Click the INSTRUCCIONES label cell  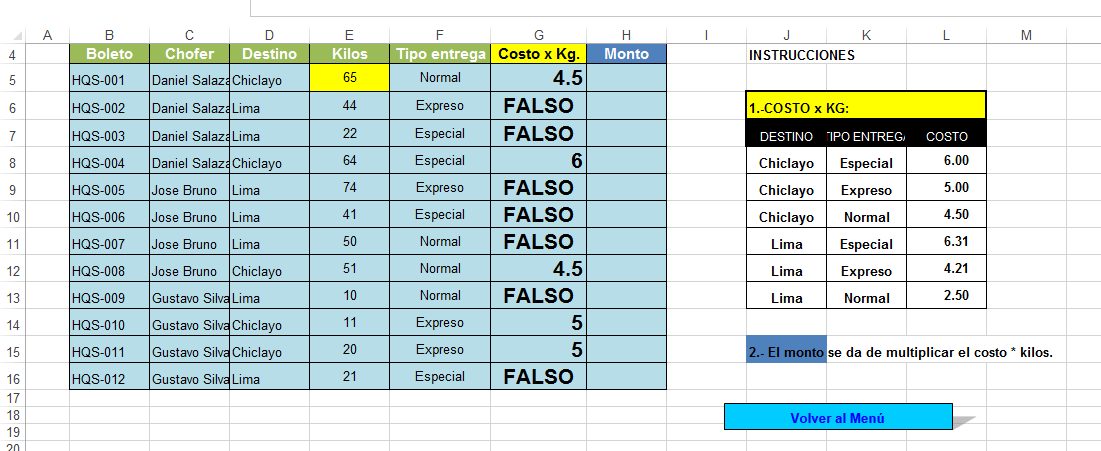801,55
